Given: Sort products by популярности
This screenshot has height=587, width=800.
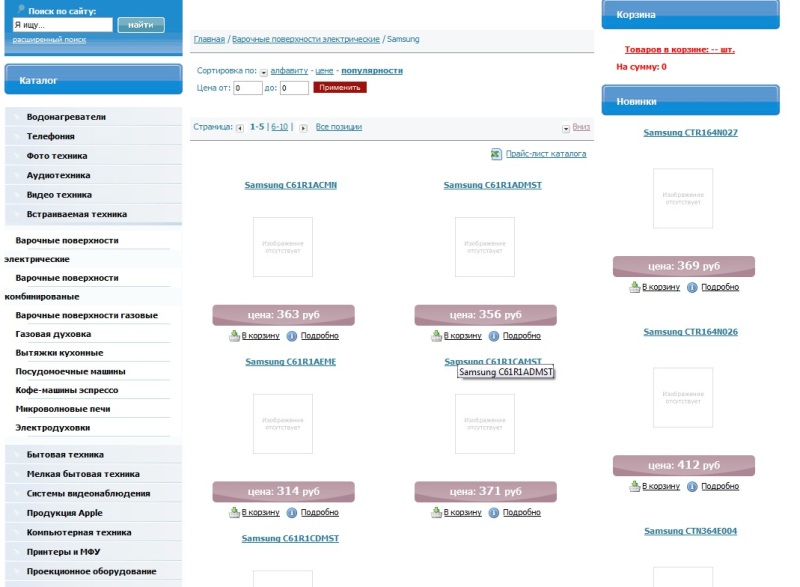Looking at the screenshot, I should click(372, 71).
